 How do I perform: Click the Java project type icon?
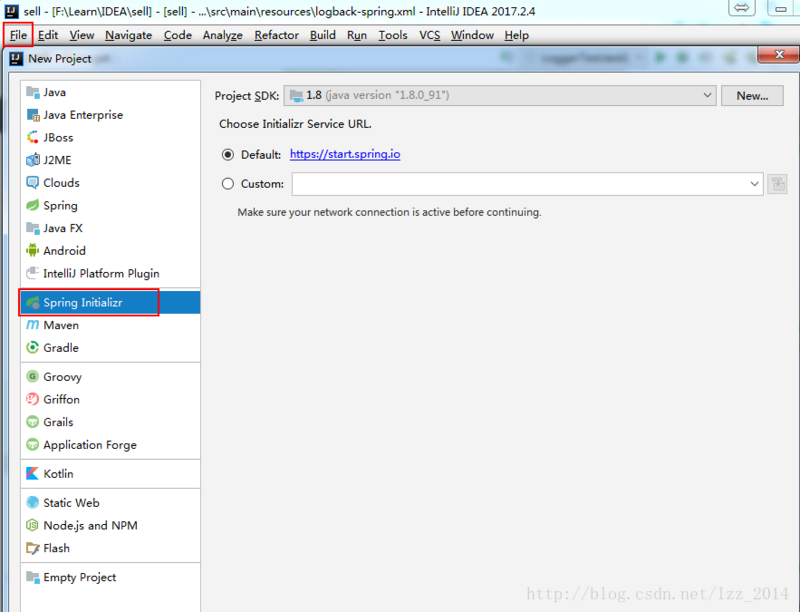pyautogui.click(x=33, y=92)
